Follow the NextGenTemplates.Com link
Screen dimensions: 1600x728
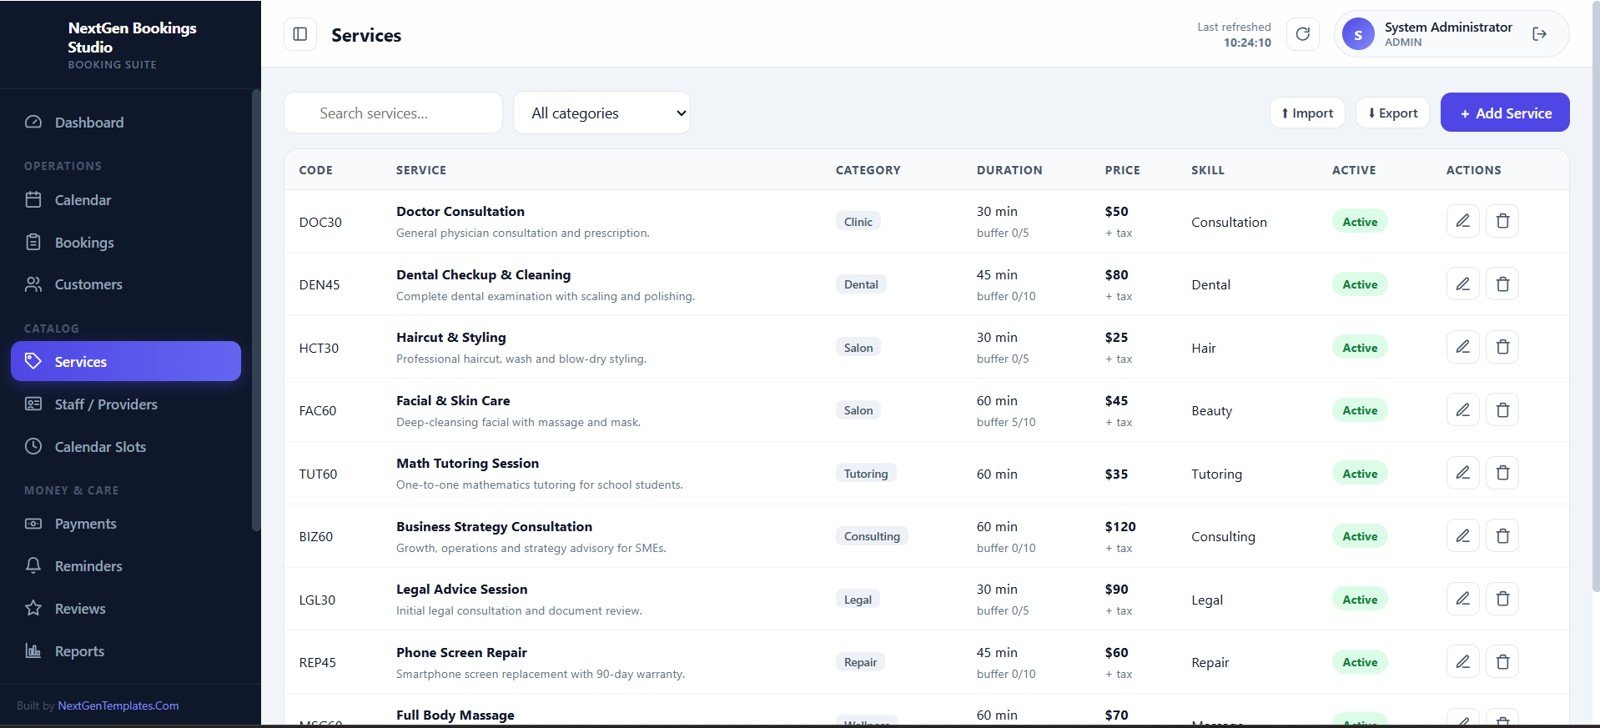pyautogui.click(x=118, y=706)
